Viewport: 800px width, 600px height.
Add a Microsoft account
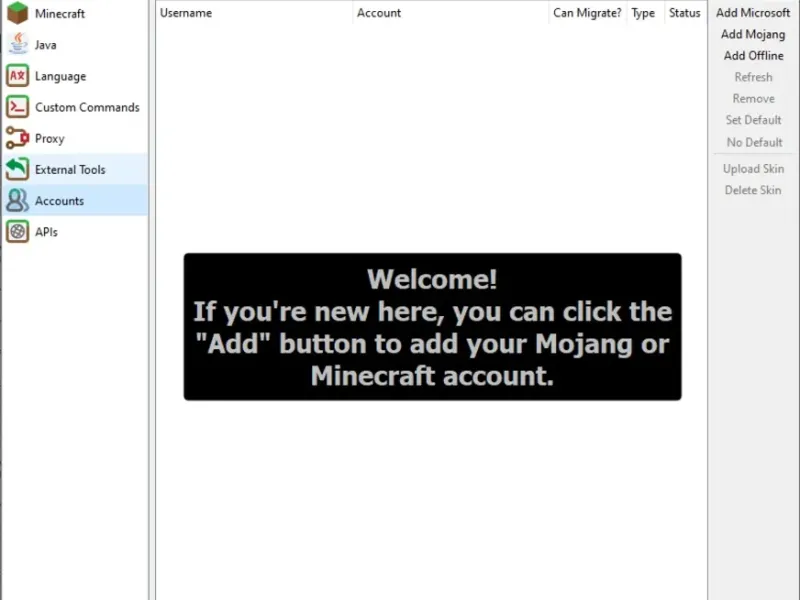pos(753,13)
